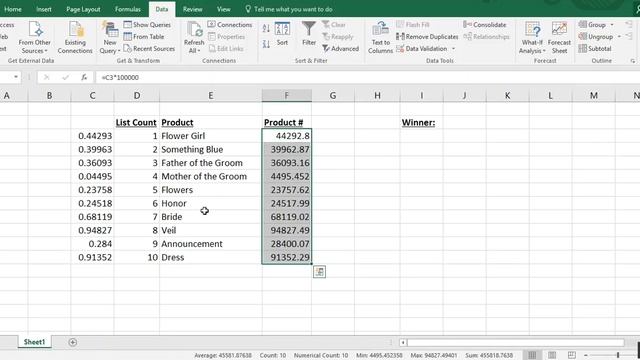Open From Other Sources menu
This screenshot has height=360, width=640.
(34, 38)
